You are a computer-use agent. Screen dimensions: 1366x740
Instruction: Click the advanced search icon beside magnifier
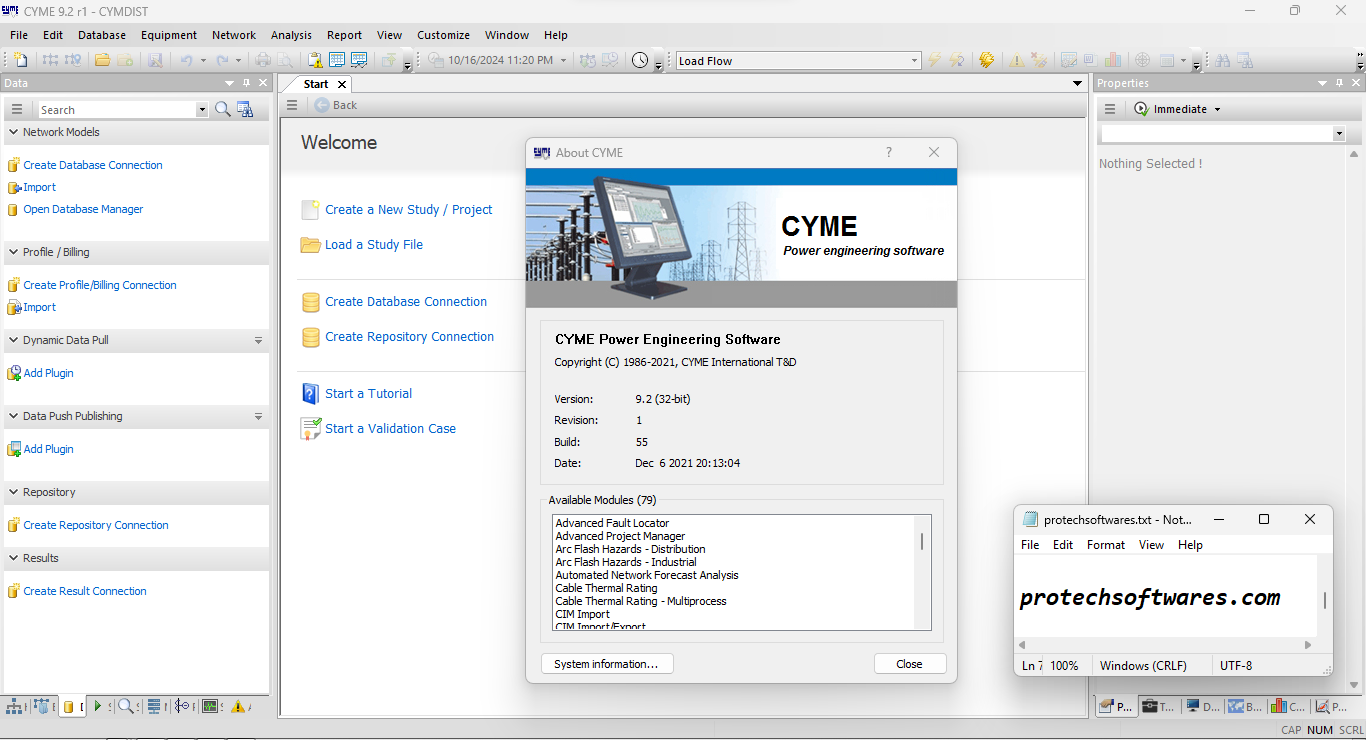(245, 109)
